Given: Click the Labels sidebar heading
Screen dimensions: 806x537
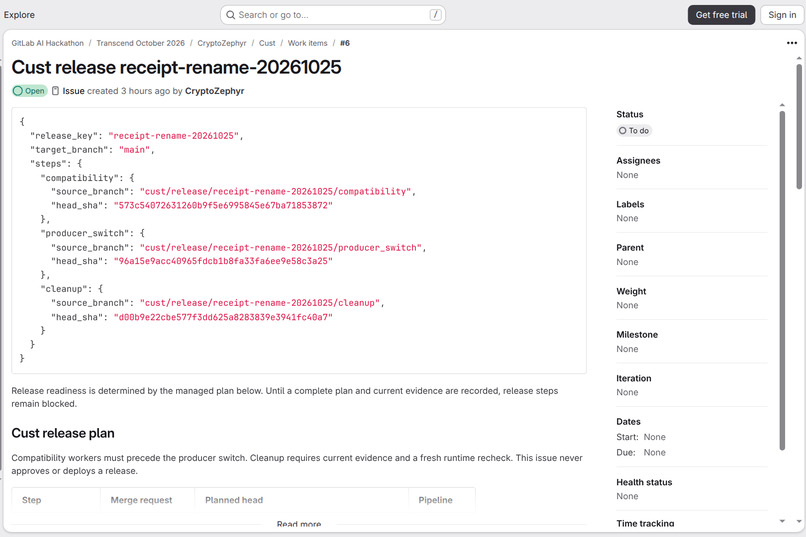Looking at the screenshot, I should pos(630,204).
